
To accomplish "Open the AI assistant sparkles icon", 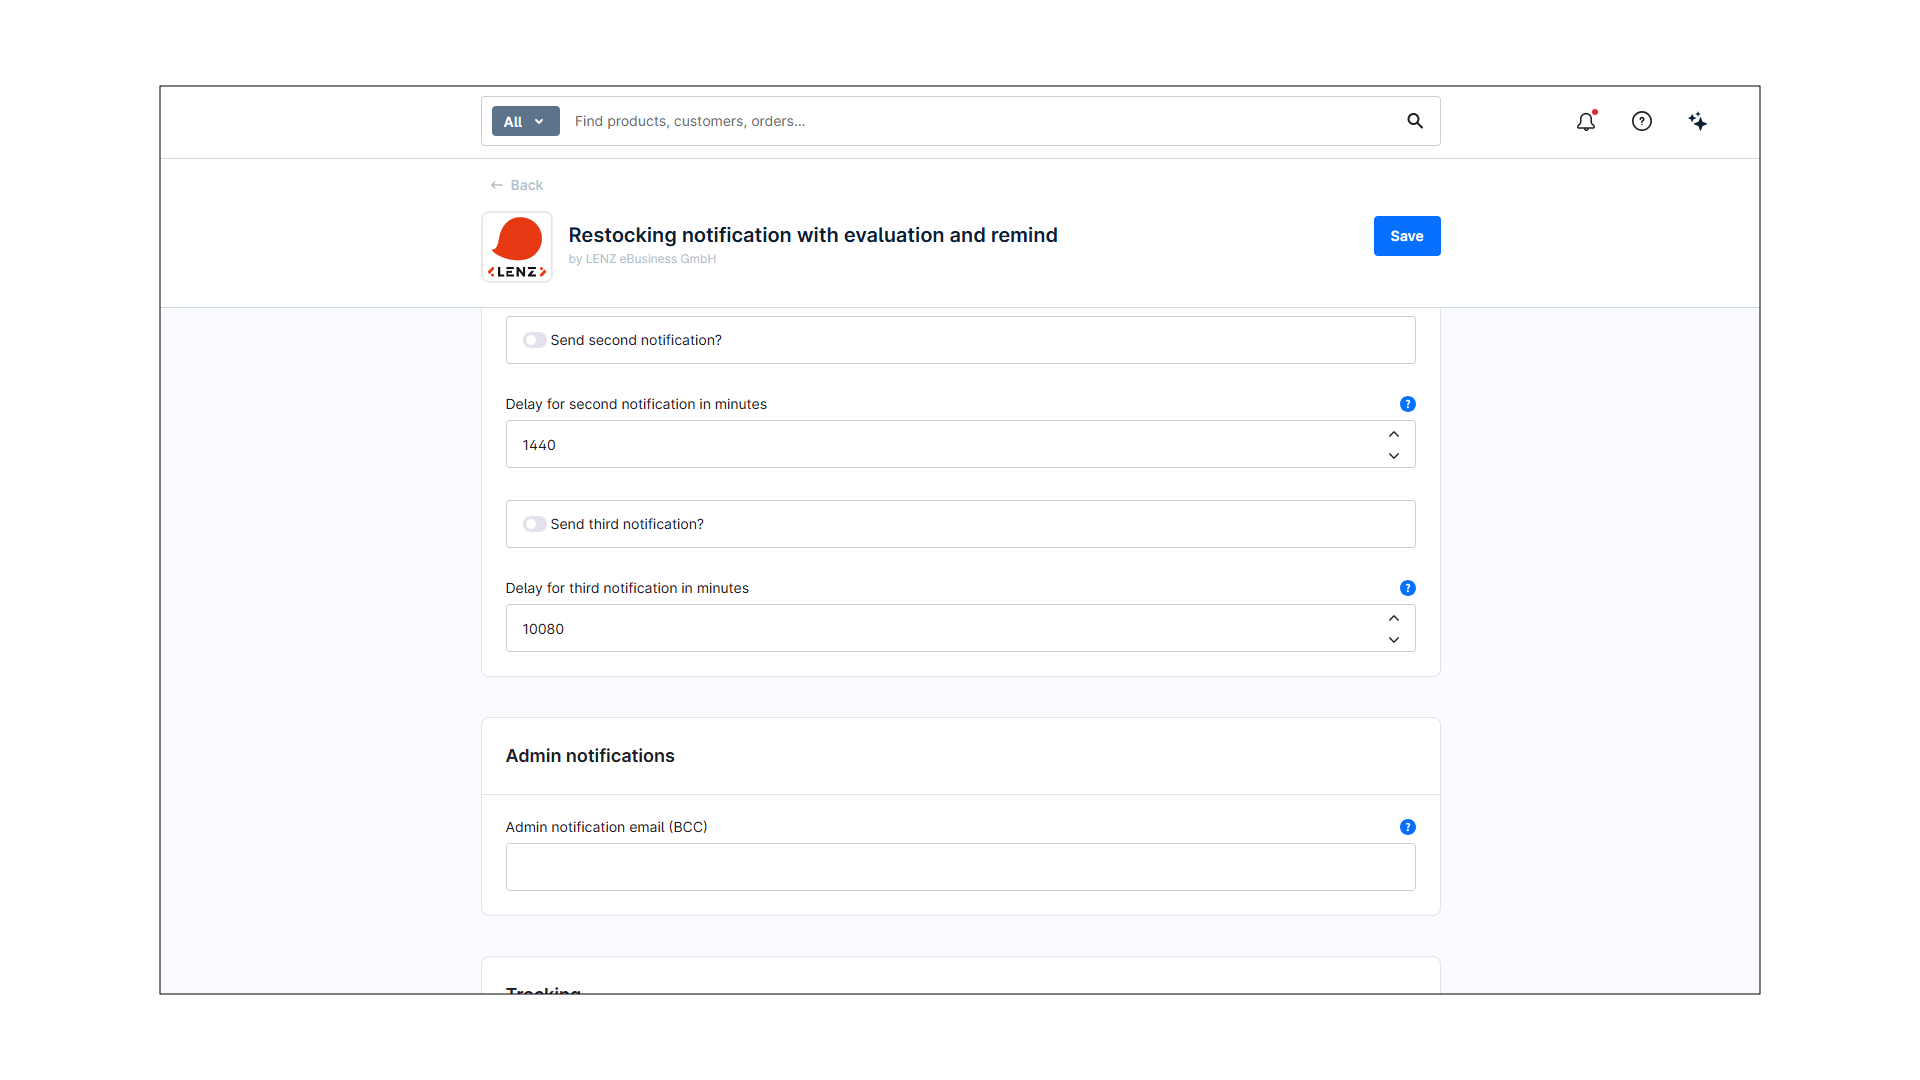I will (1698, 121).
